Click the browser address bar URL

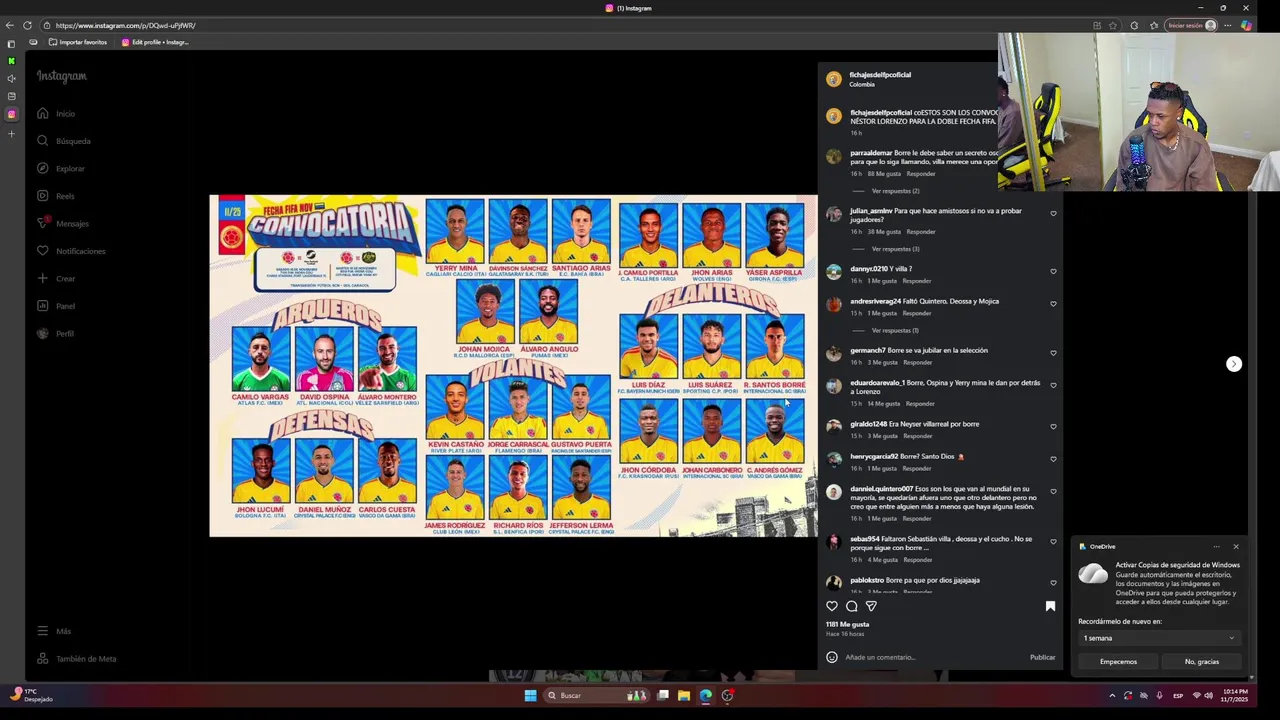[x=125, y=25]
